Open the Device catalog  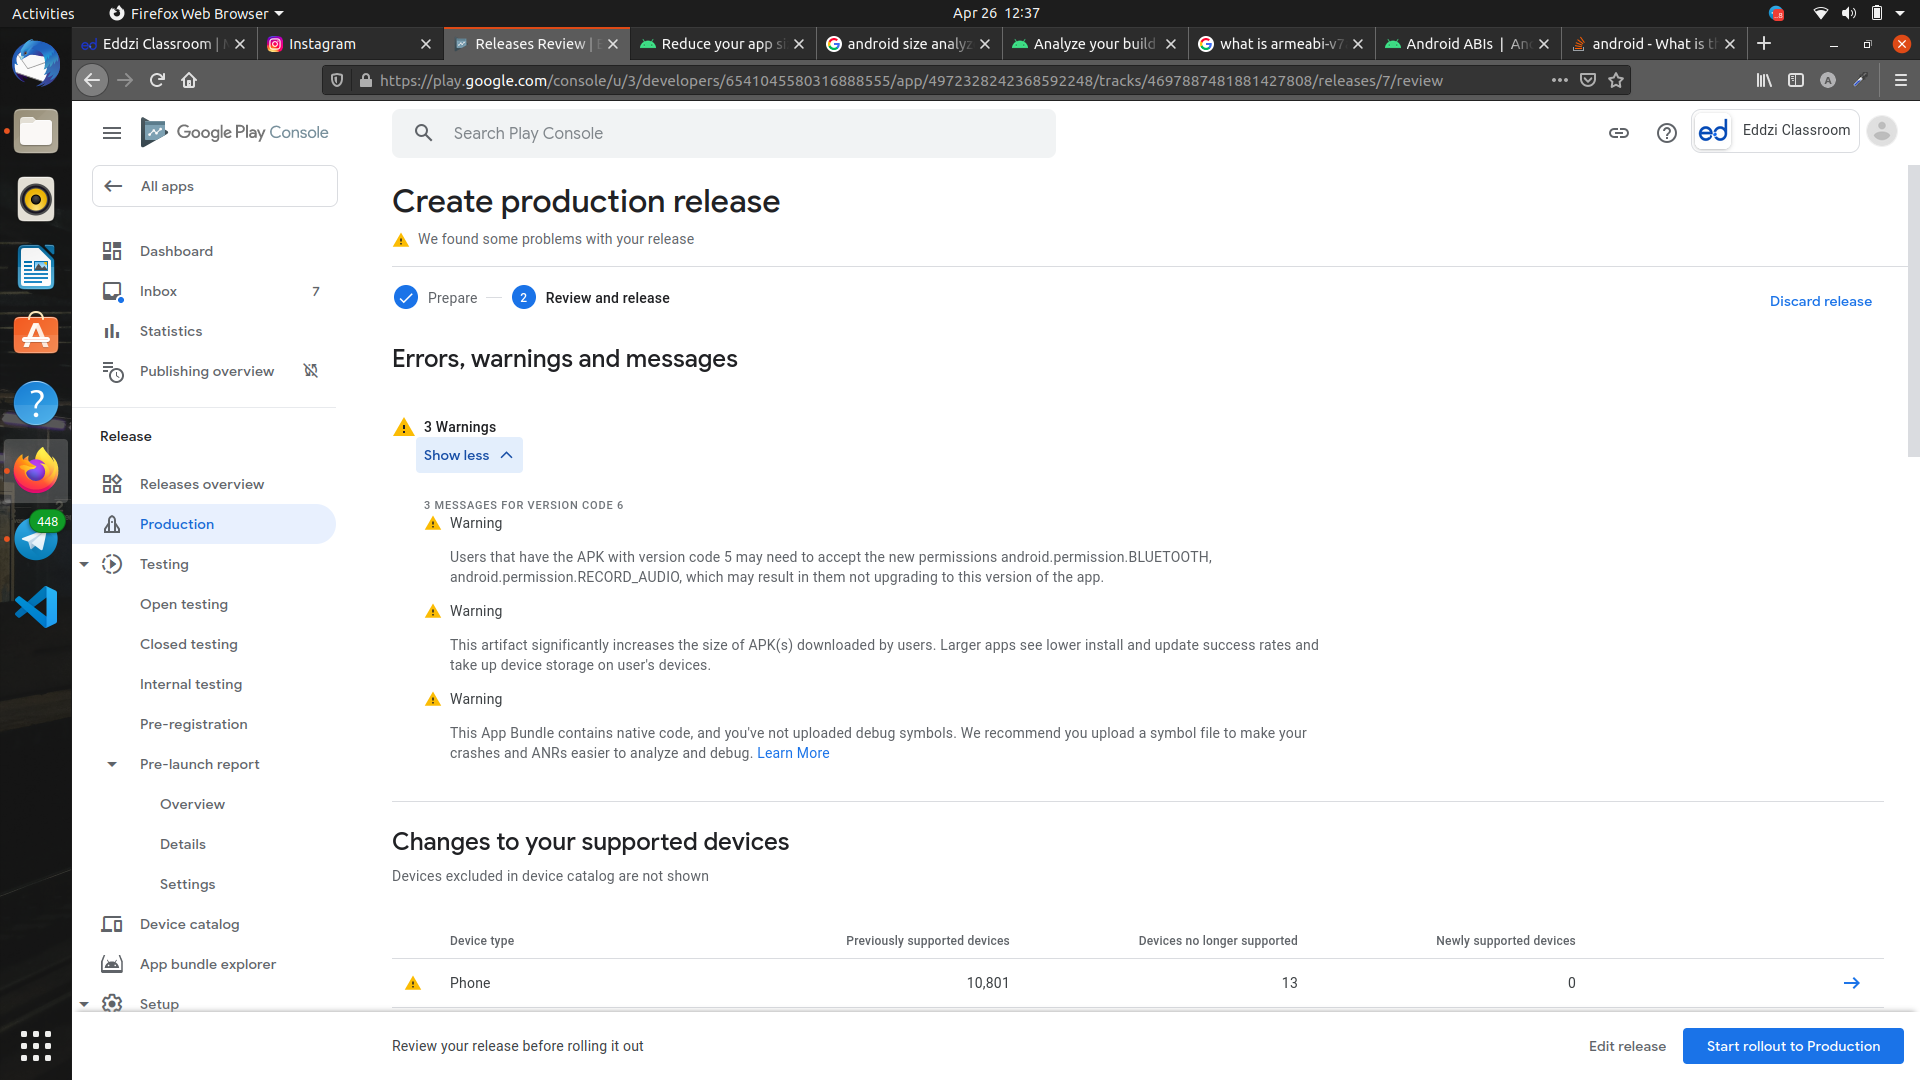pos(189,924)
